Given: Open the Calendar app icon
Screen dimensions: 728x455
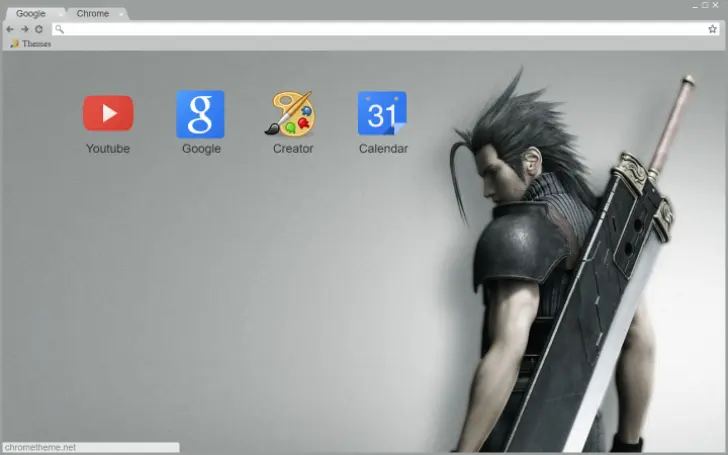Looking at the screenshot, I should point(382,114).
